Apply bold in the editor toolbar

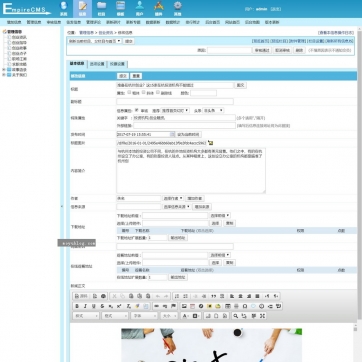point(77,306)
